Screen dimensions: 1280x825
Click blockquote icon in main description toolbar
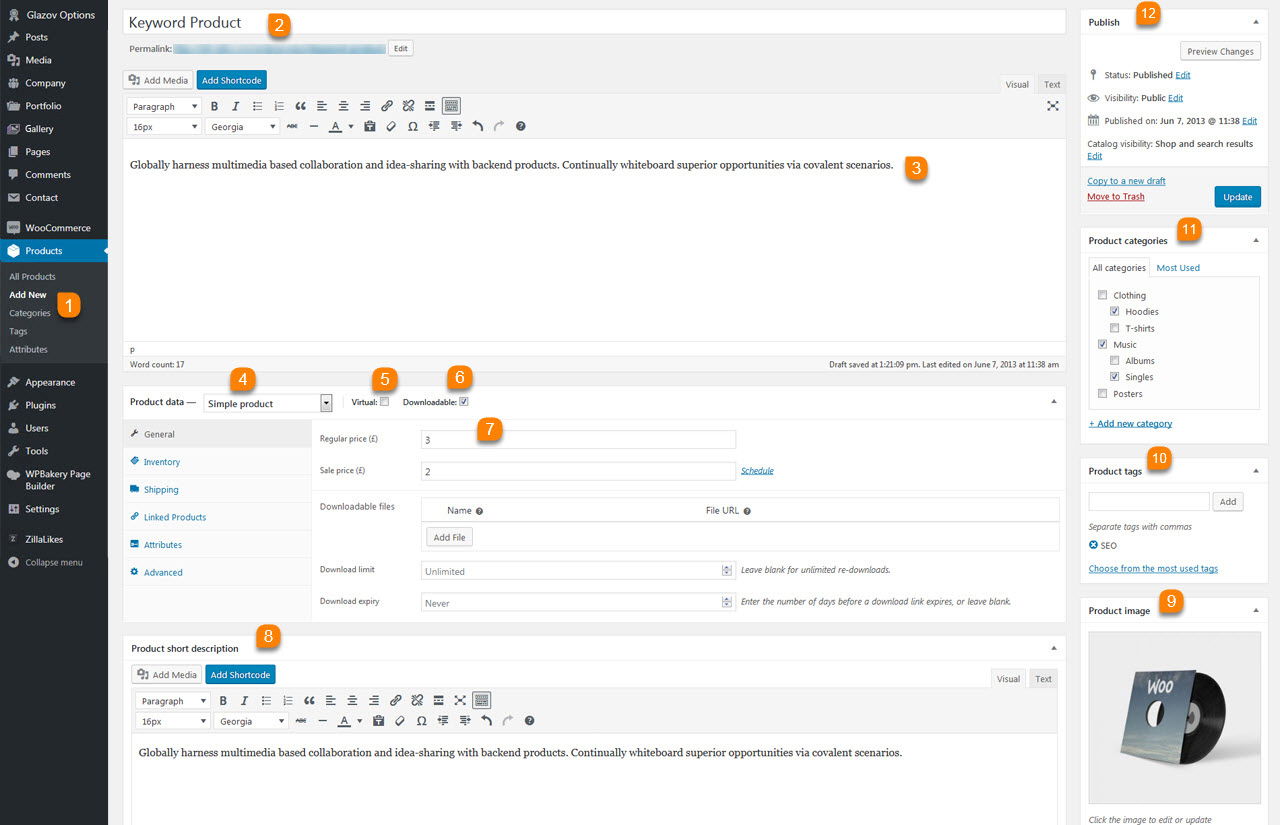coord(300,106)
